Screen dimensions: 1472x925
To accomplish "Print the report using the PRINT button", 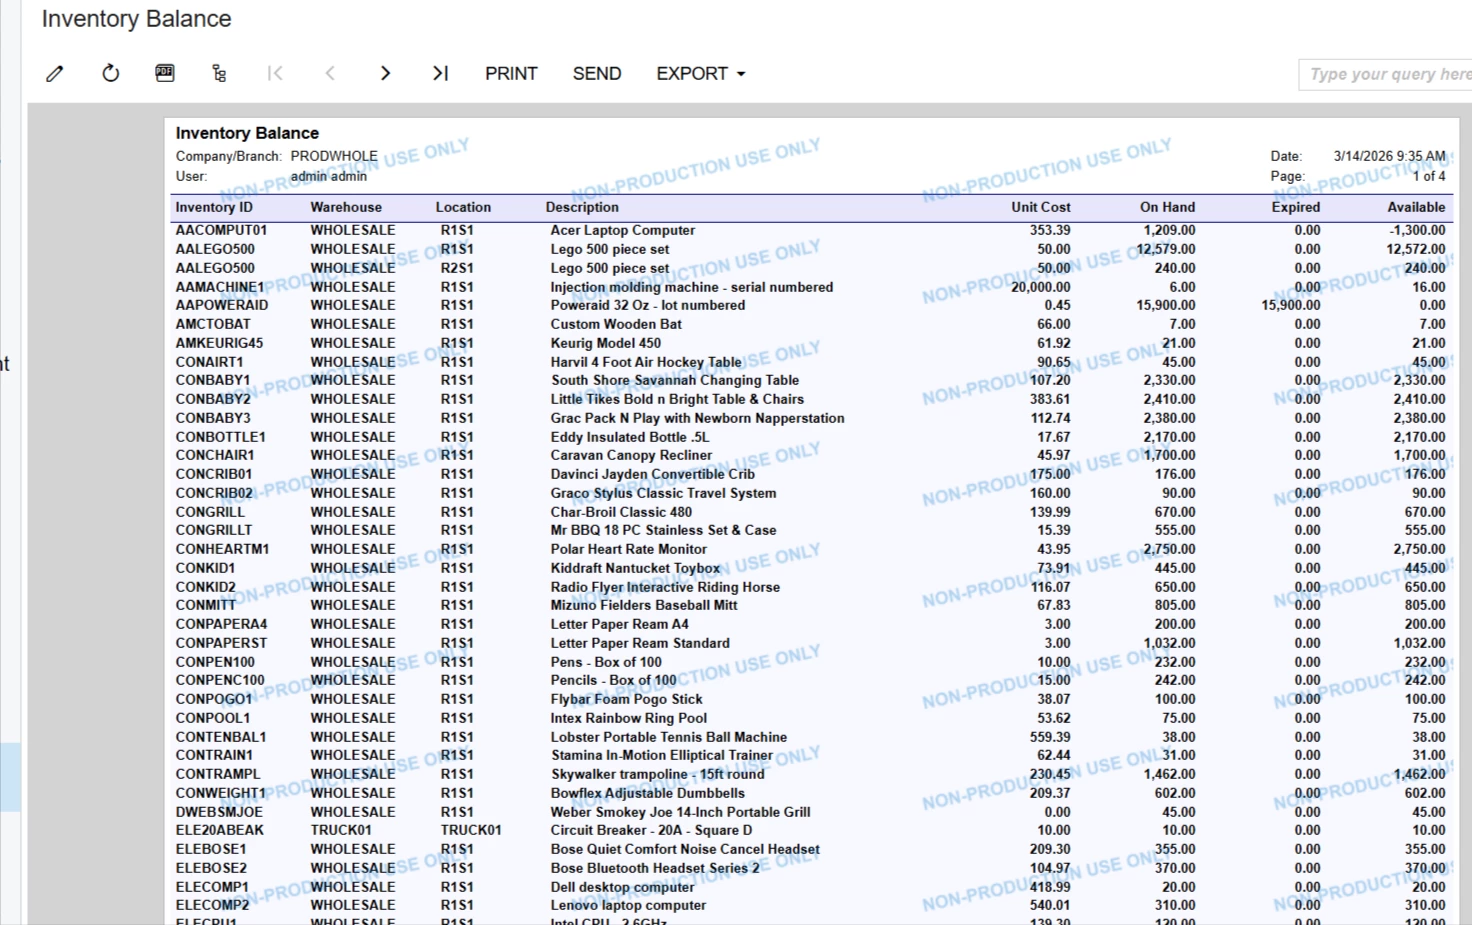I will point(511,73).
